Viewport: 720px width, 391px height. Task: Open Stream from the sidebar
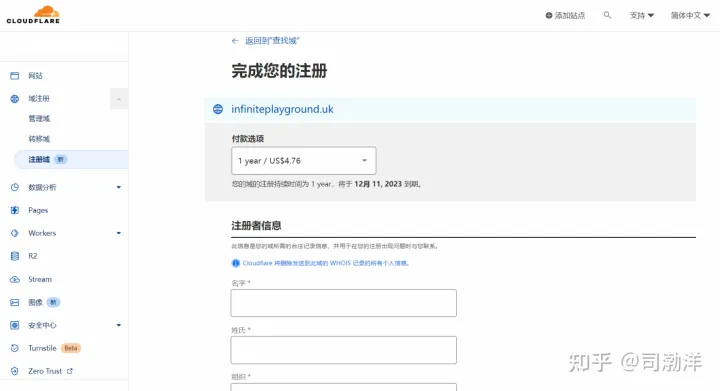click(x=40, y=279)
